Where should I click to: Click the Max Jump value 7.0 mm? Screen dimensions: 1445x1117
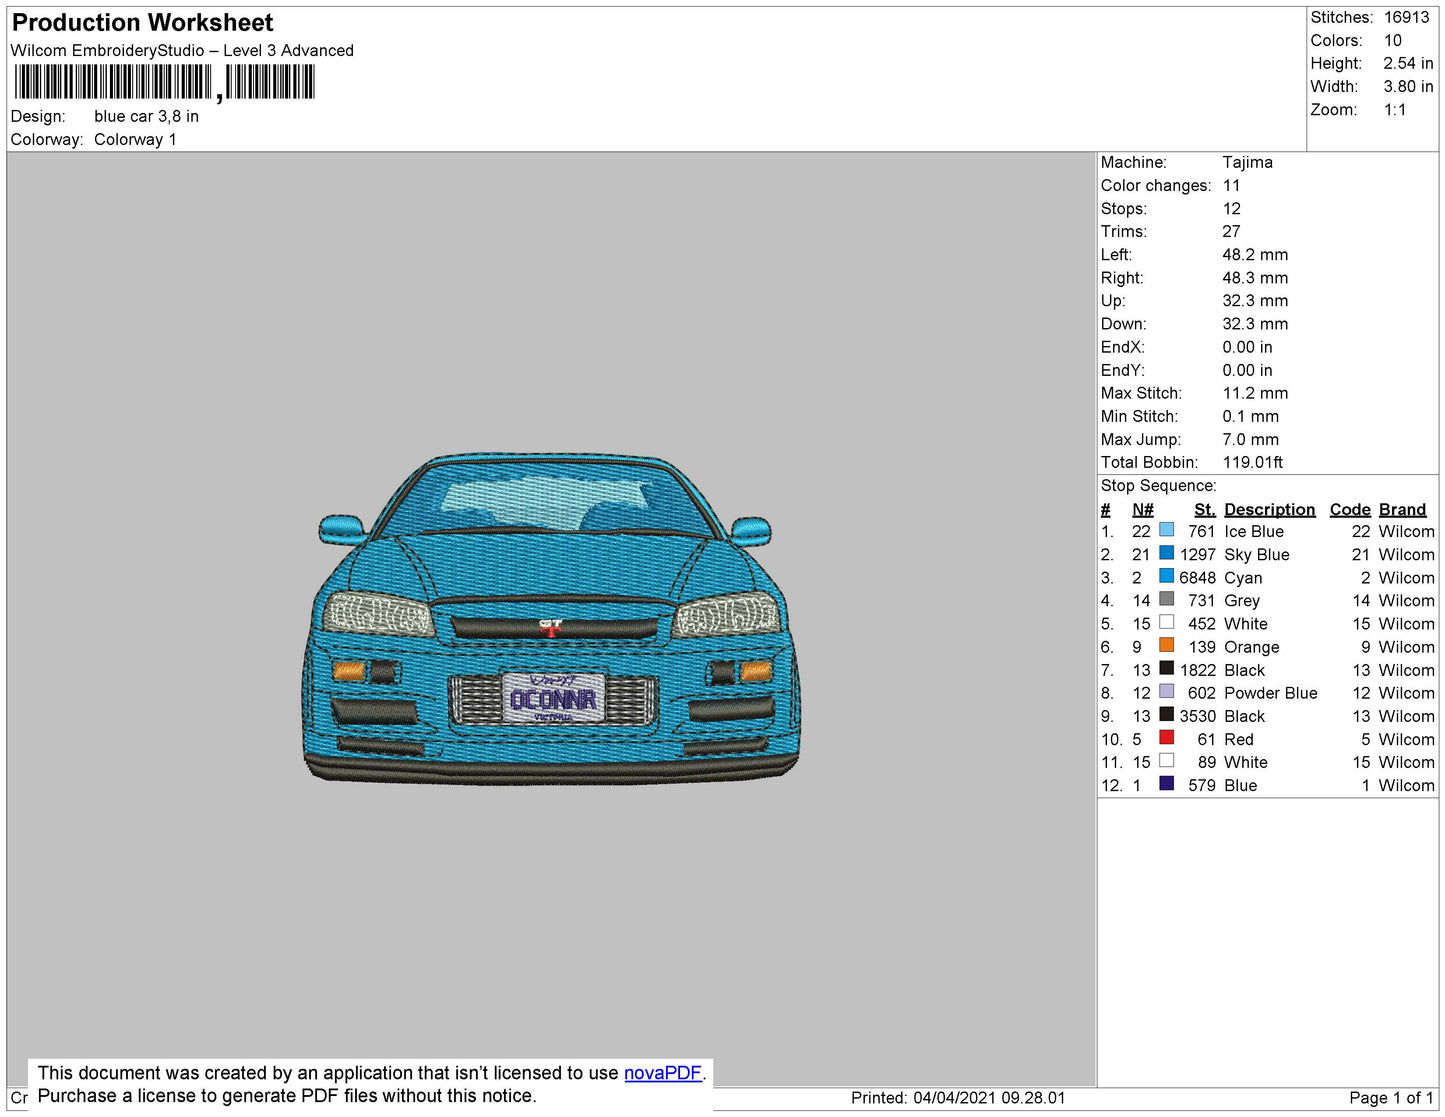click(x=1250, y=439)
